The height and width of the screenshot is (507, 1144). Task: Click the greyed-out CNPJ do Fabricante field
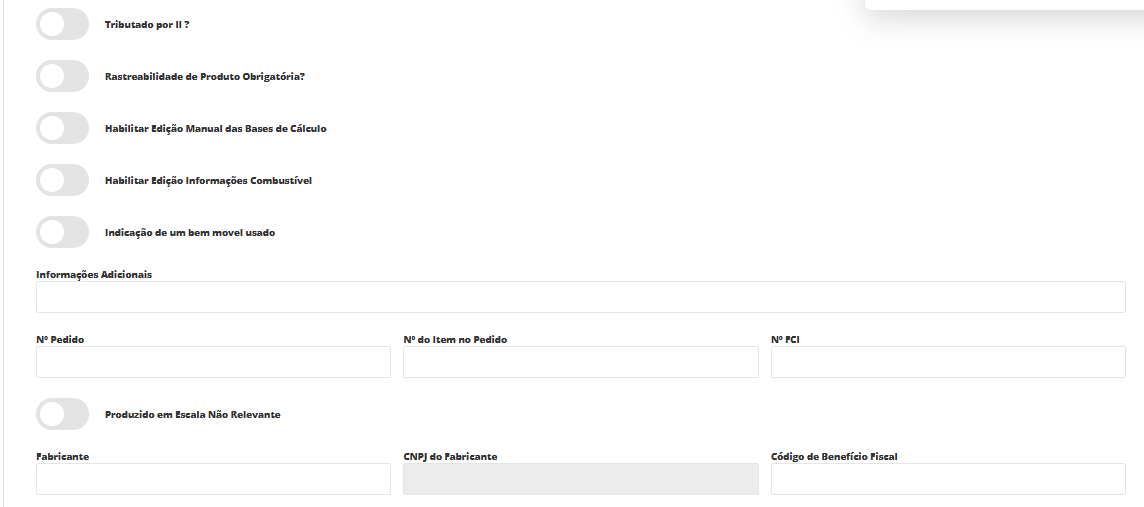click(580, 479)
